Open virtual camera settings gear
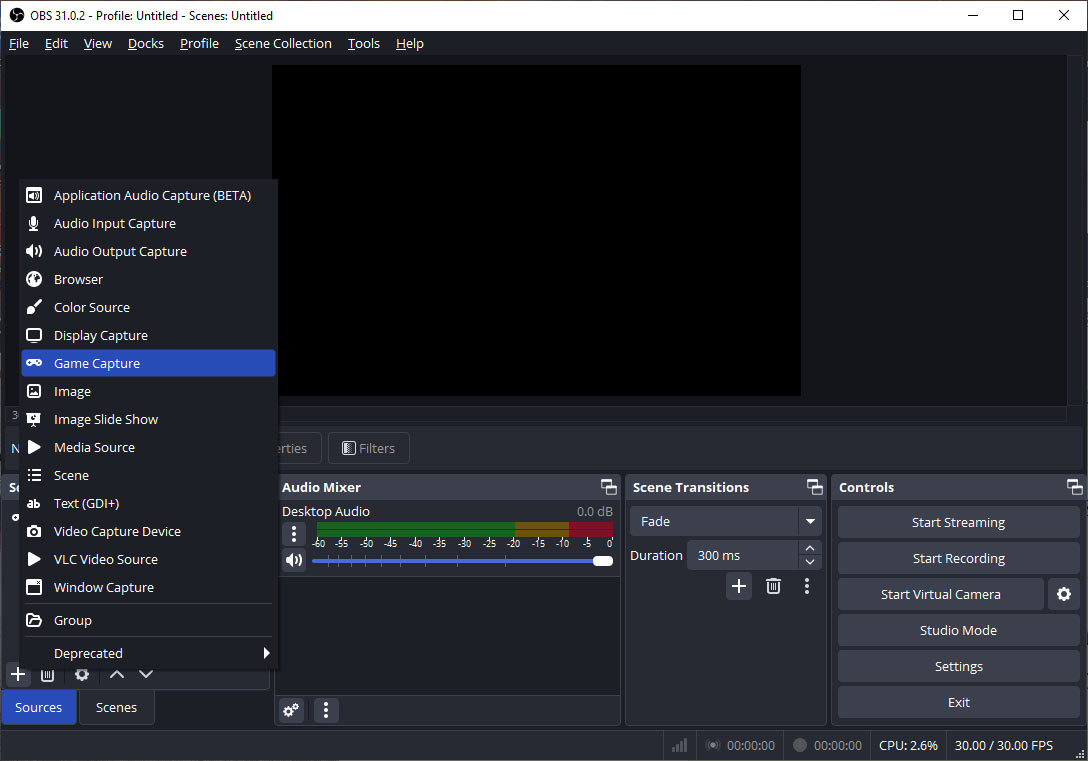Screen dimensions: 1088x761 (1064, 595)
